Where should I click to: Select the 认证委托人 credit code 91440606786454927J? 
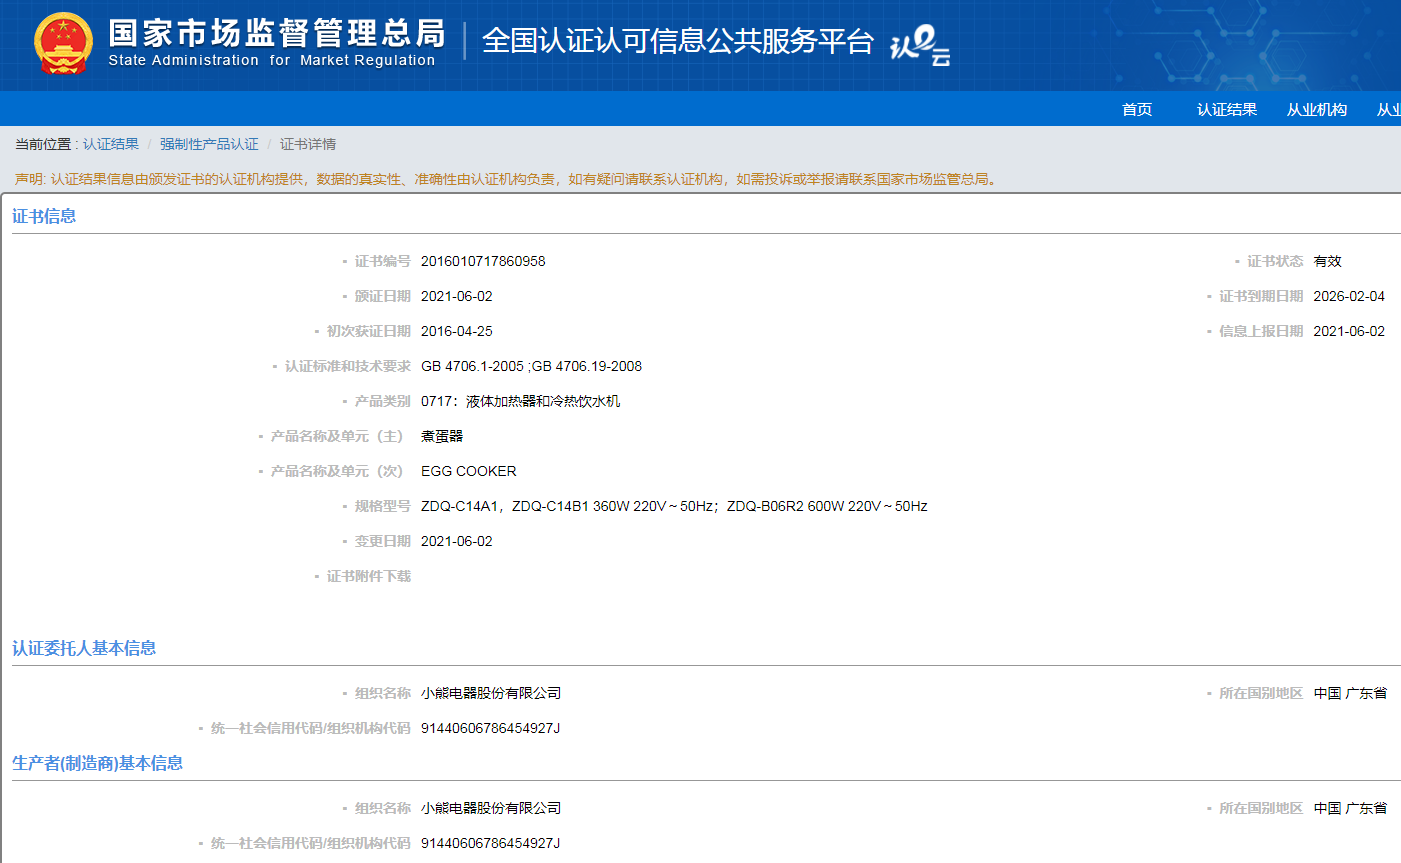click(x=490, y=728)
